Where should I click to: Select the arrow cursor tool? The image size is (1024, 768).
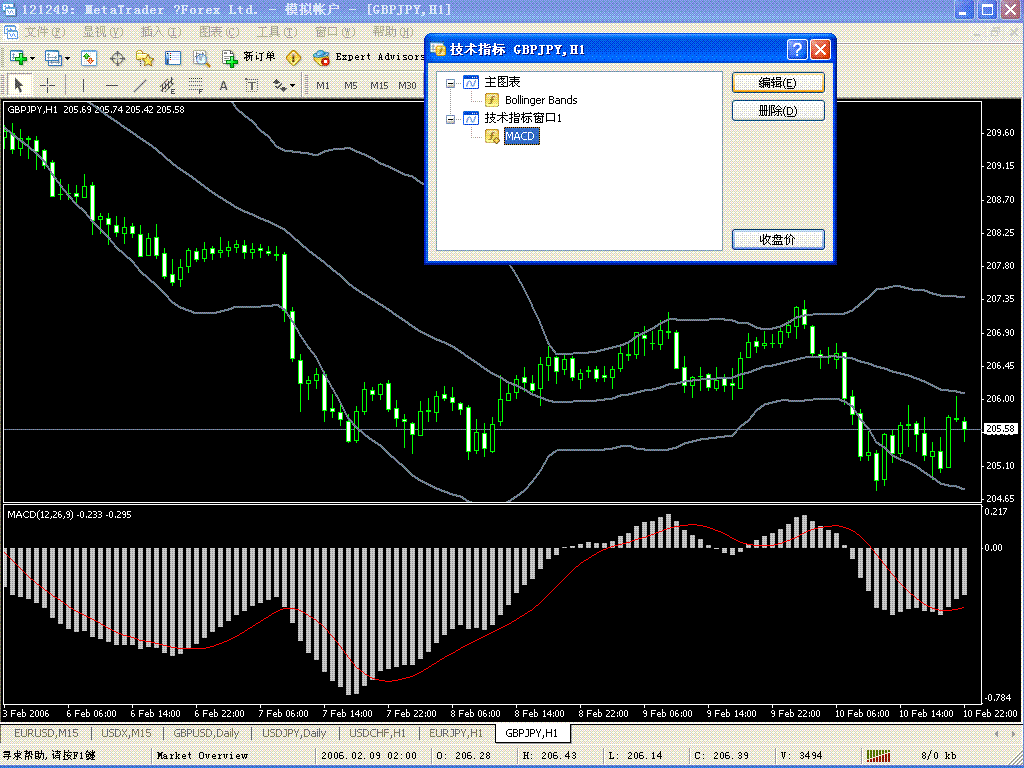click(x=18, y=86)
